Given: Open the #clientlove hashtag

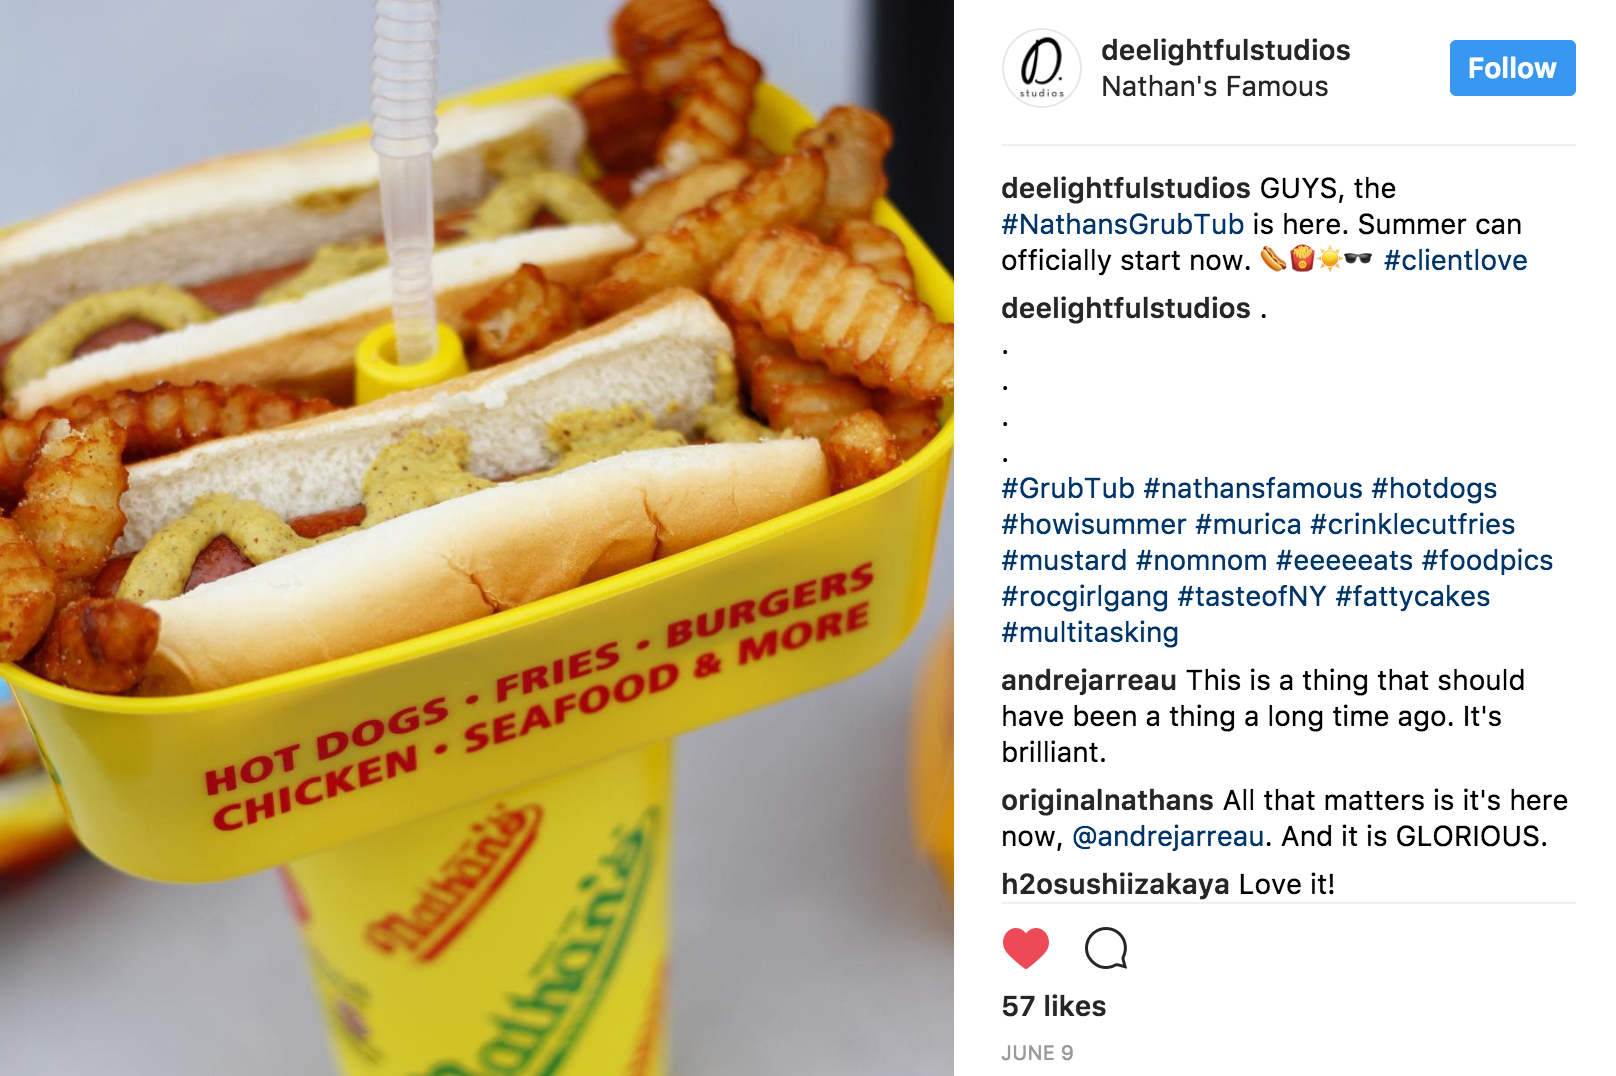Looking at the screenshot, I should point(1455,260).
